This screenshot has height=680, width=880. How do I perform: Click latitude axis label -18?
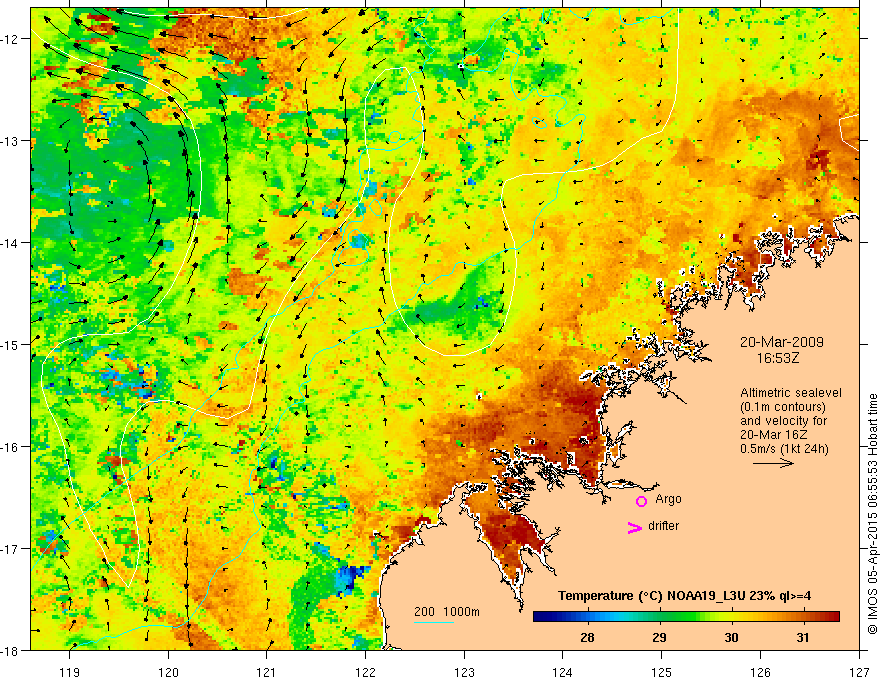click(x=11, y=650)
